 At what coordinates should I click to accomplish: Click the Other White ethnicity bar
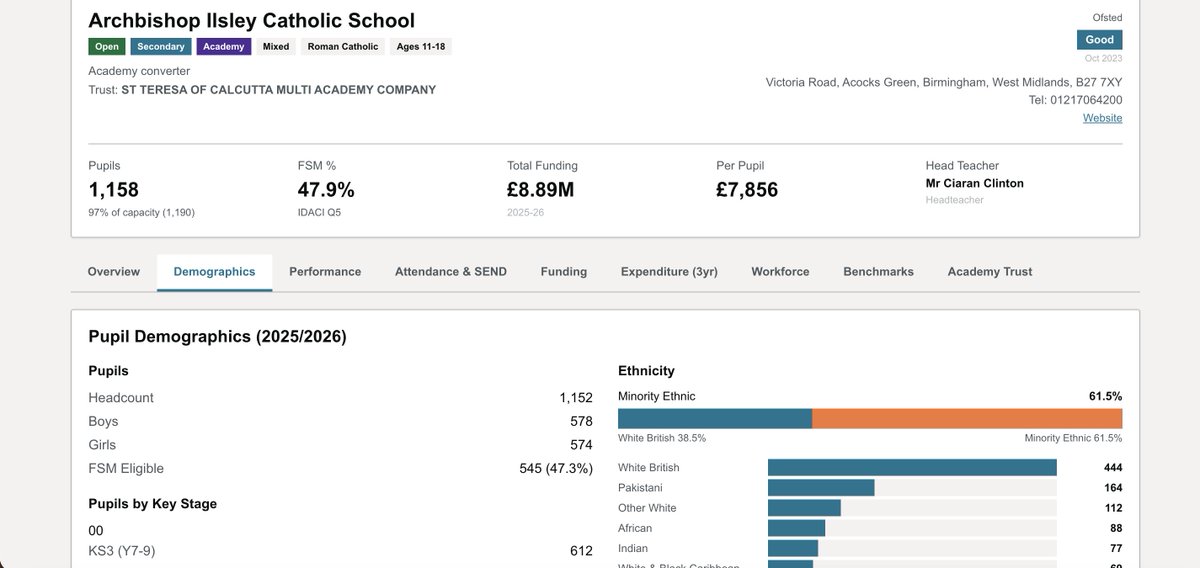804,508
